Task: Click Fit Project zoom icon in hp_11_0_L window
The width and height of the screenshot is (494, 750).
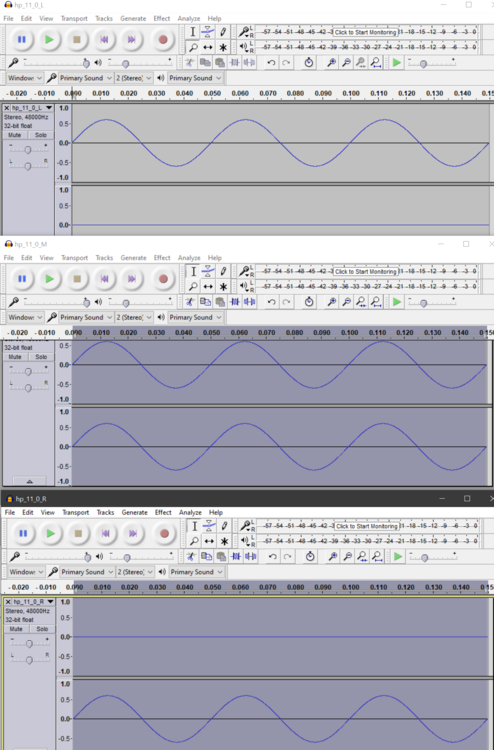Action: point(376,63)
